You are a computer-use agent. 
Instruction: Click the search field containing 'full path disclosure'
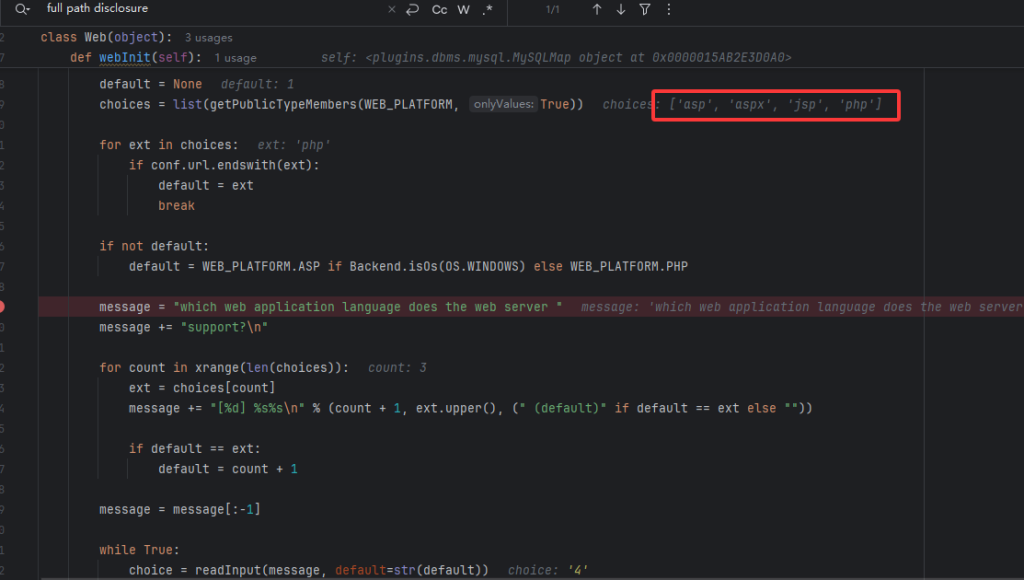tap(200, 9)
